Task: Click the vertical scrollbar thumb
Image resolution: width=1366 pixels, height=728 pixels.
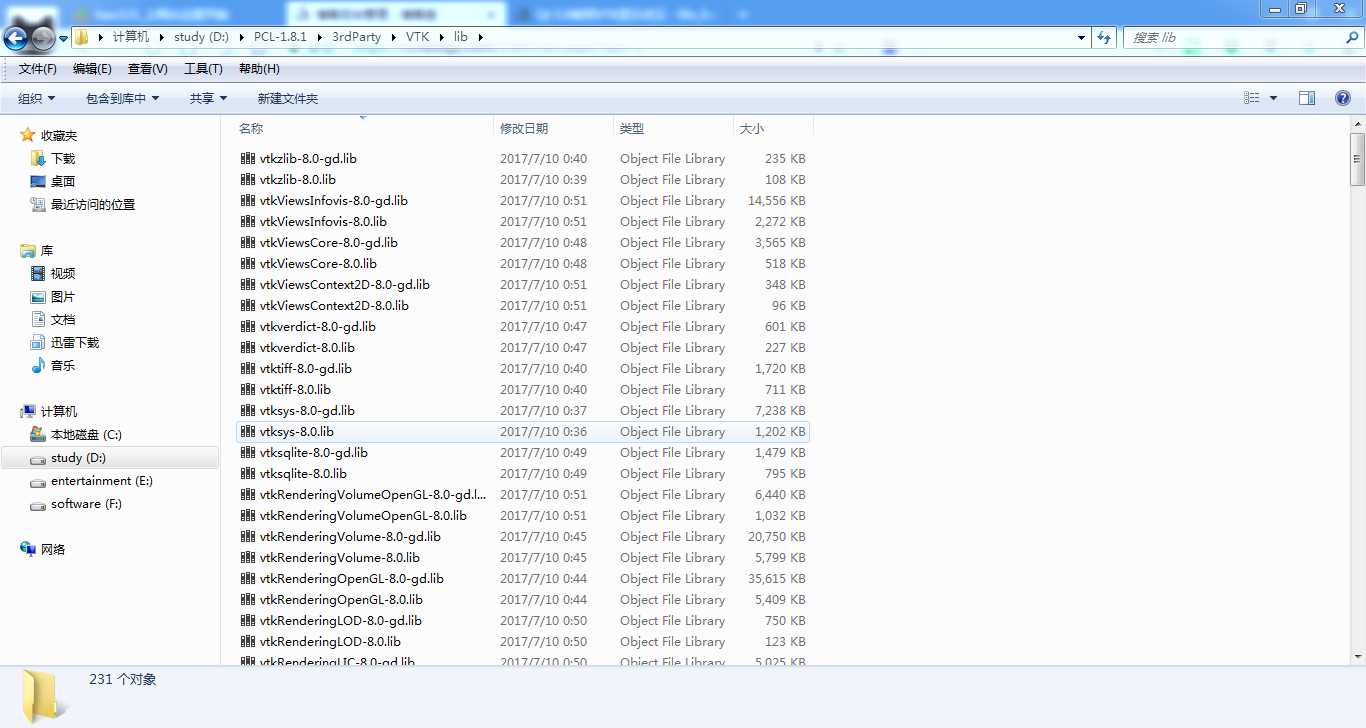Action: click(x=1357, y=159)
